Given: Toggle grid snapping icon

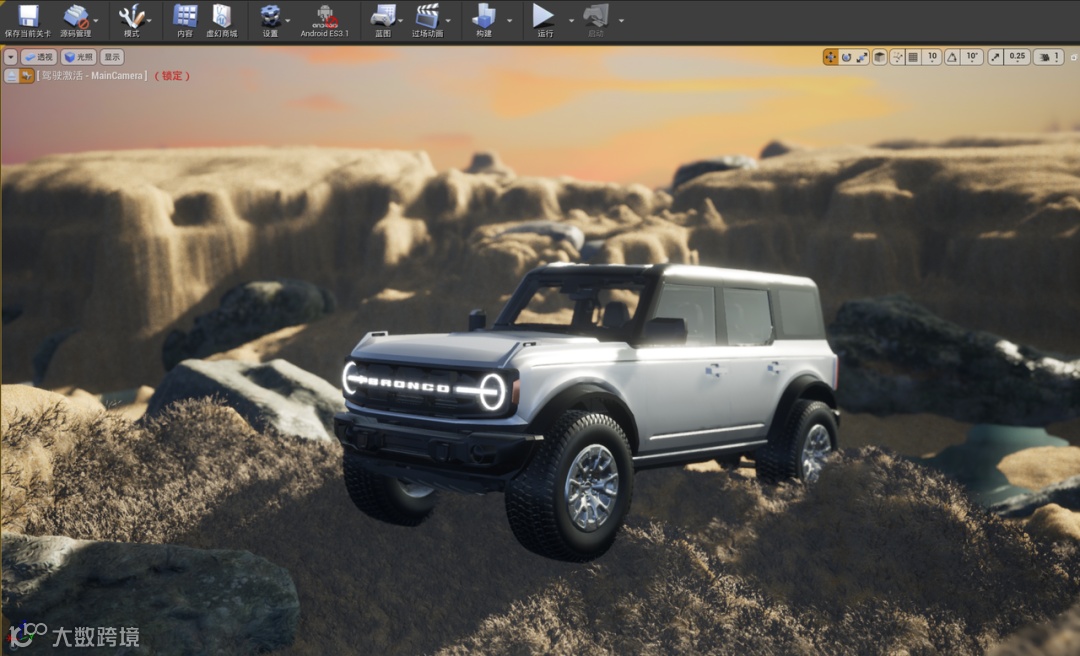Looking at the screenshot, I should [913, 57].
